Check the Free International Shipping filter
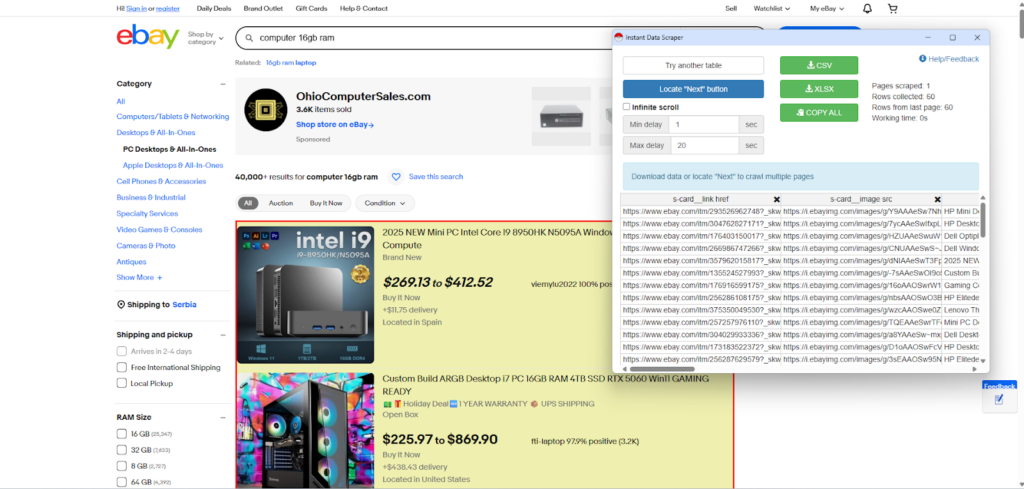 (121, 368)
